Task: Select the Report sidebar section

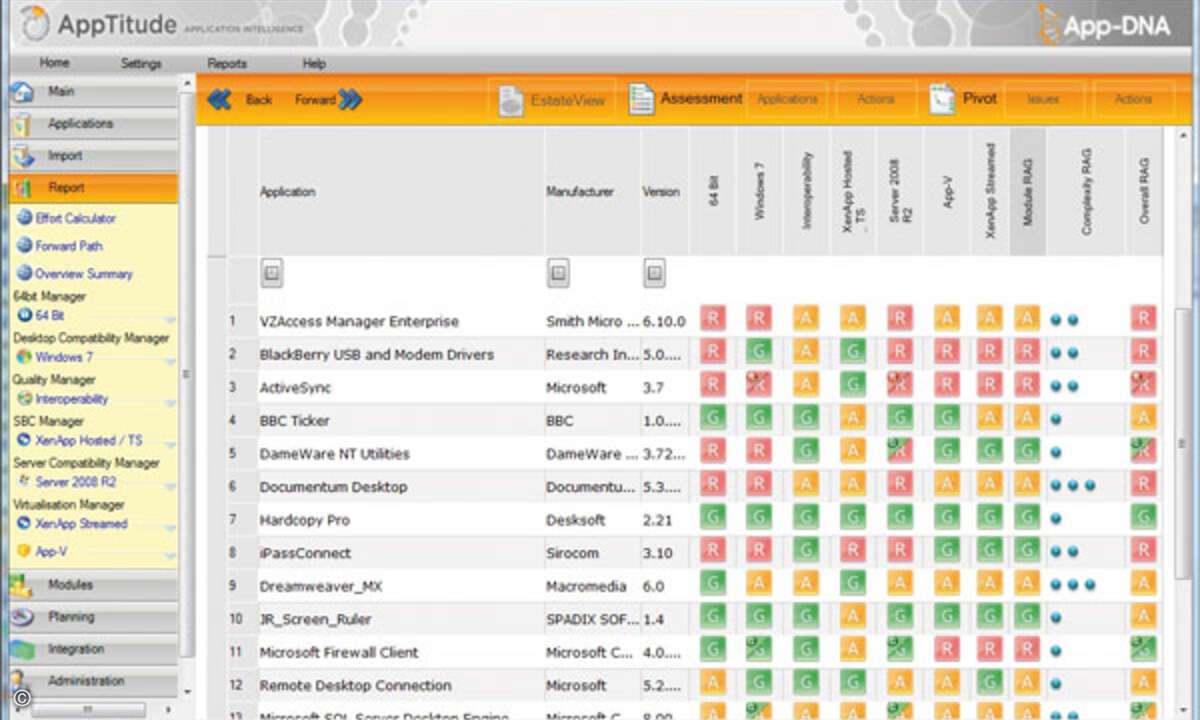Action: [94, 188]
